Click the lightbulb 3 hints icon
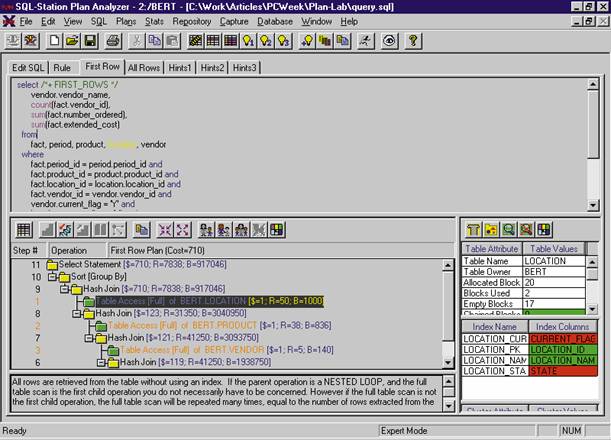This screenshot has height=440, width=611. tap(284, 41)
